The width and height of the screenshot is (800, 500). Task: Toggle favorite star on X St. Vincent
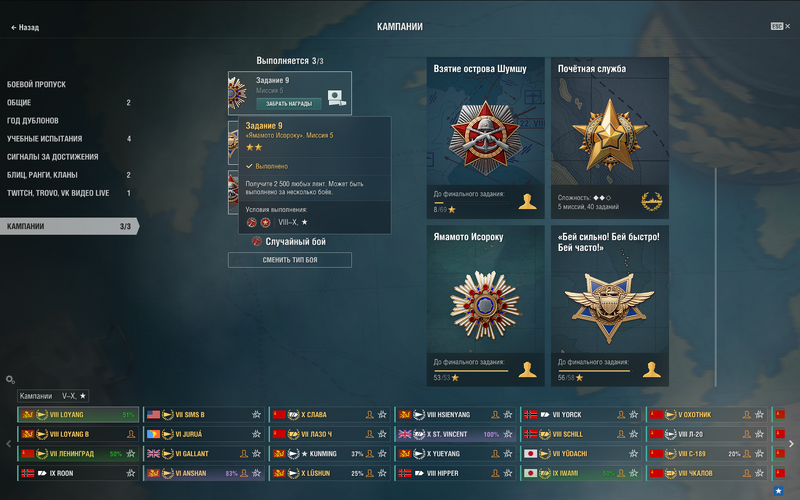pyautogui.click(x=508, y=434)
